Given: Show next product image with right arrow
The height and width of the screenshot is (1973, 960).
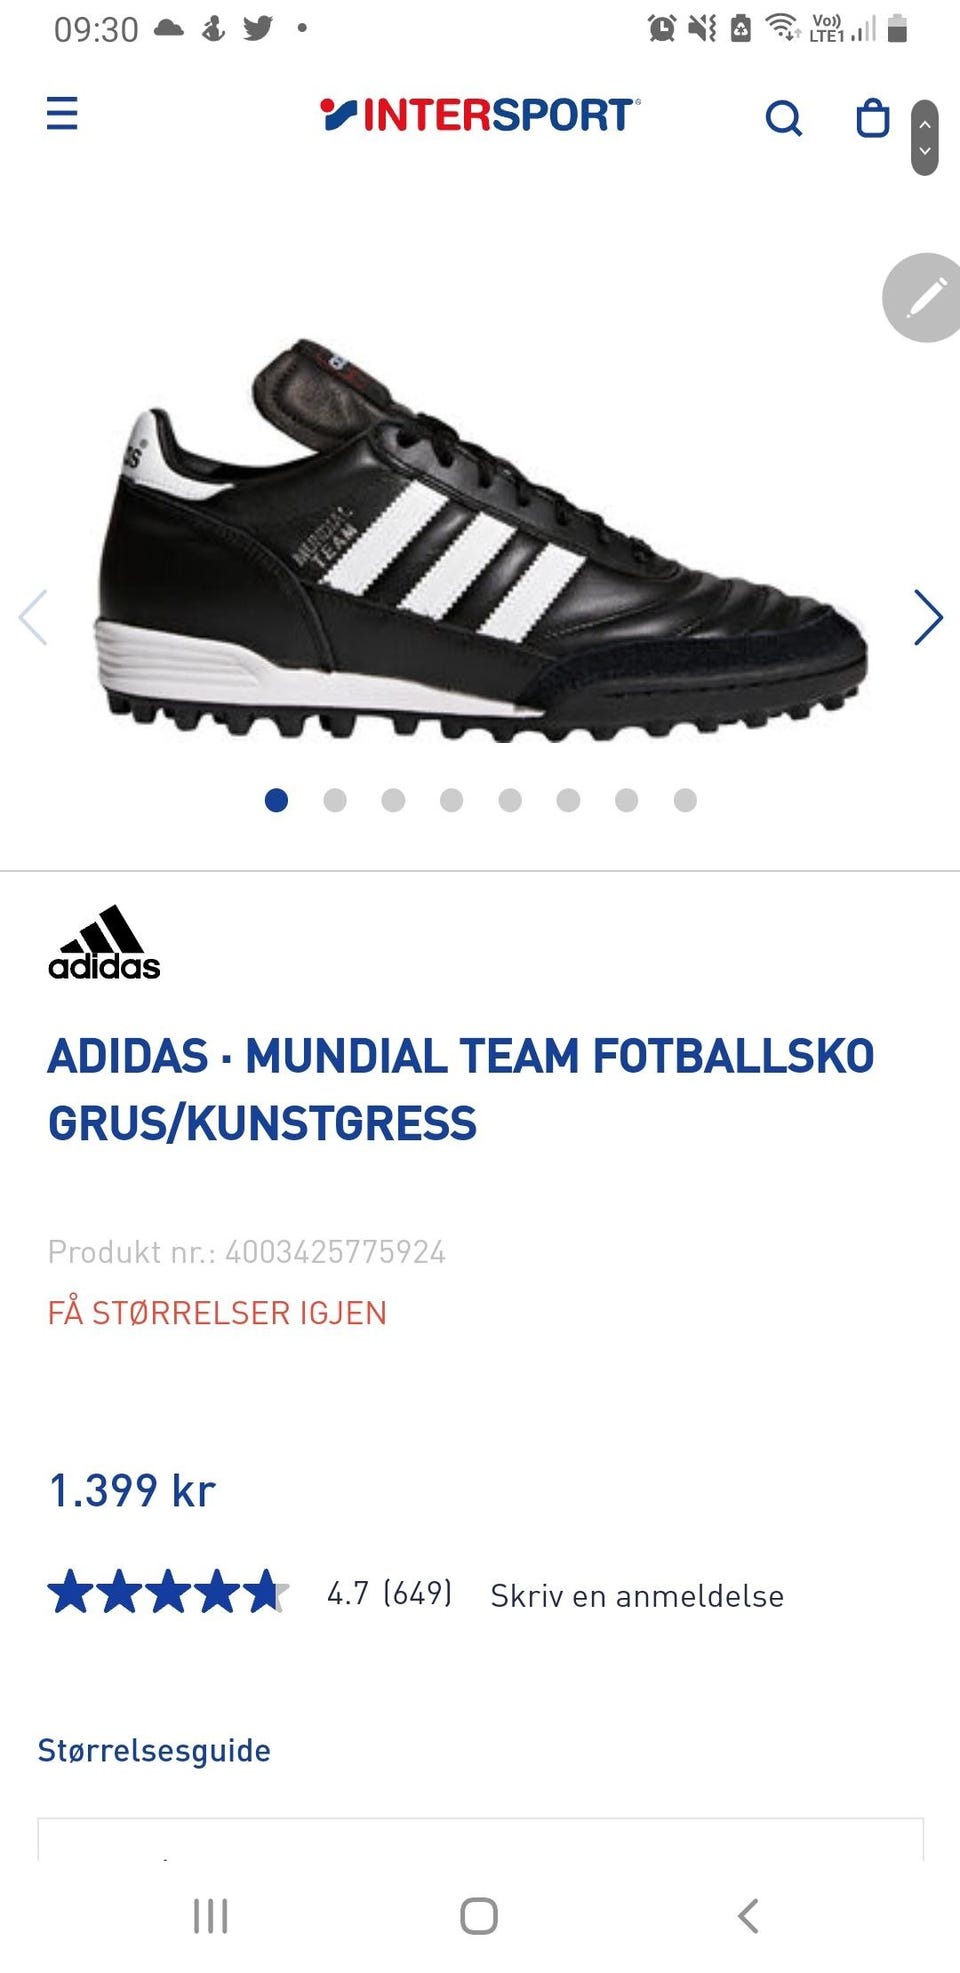Looking at the screenshot, I should pyautogui.click(x=928, y=617).
